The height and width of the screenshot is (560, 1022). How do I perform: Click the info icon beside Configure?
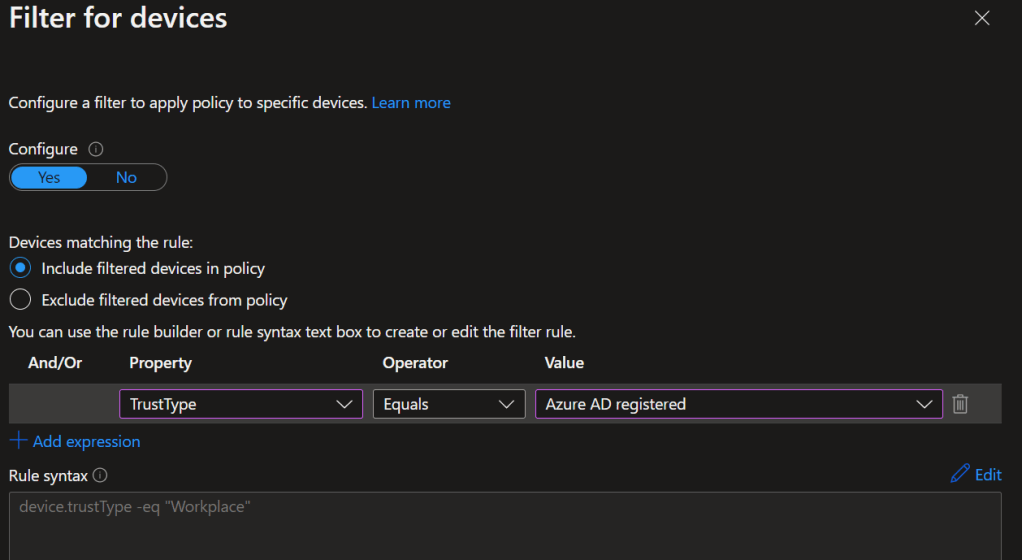point(96,149)
